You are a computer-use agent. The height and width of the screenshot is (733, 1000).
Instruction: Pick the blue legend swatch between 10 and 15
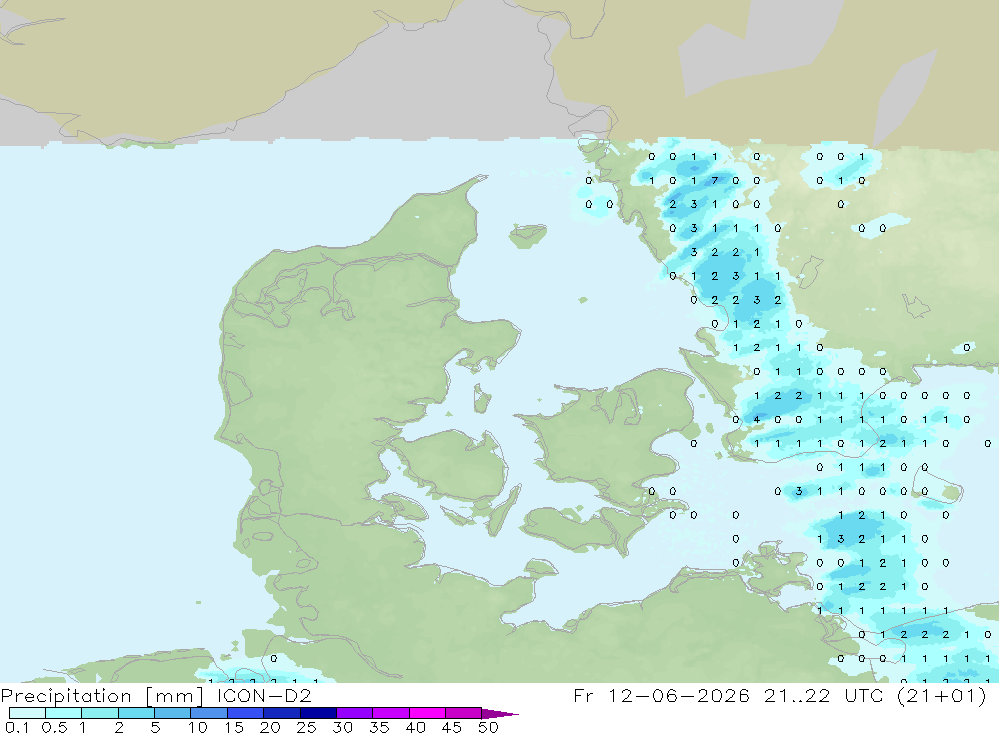pos(209,713)
